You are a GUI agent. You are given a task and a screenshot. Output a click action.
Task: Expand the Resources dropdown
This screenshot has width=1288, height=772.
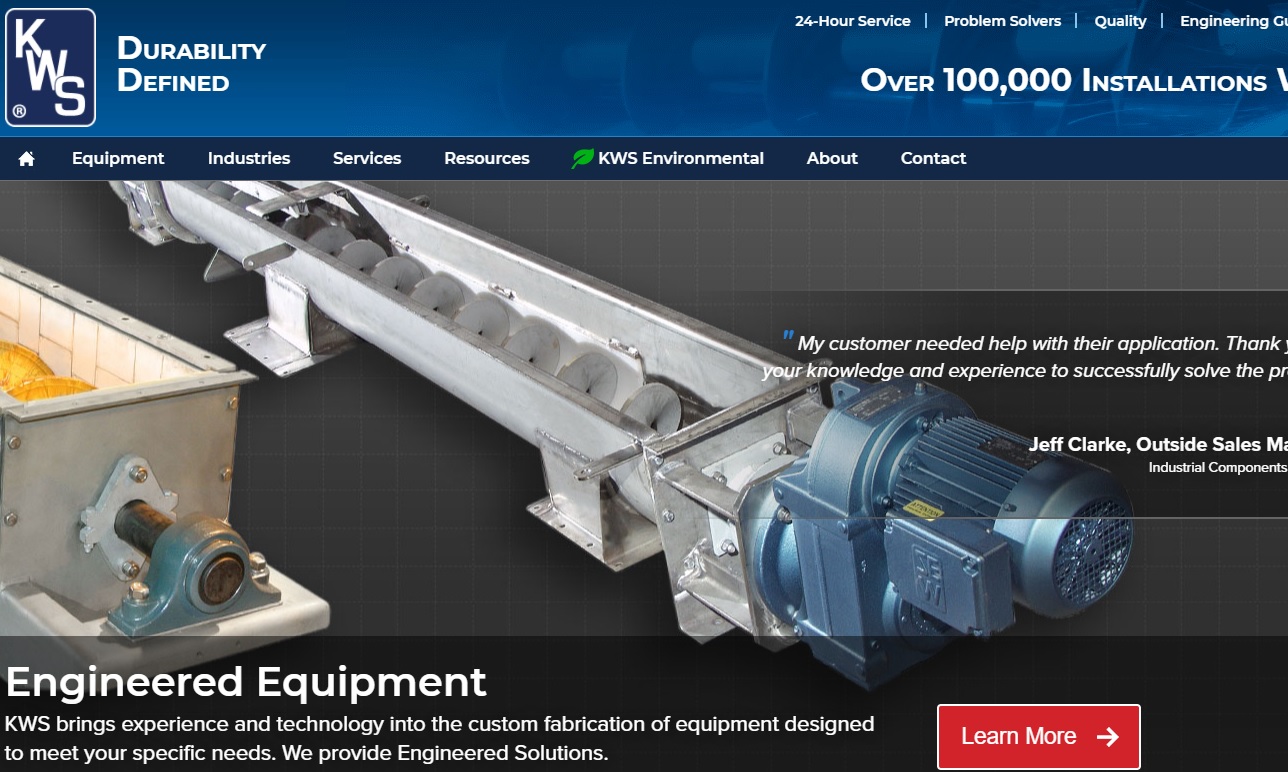[x=487, y=158]
